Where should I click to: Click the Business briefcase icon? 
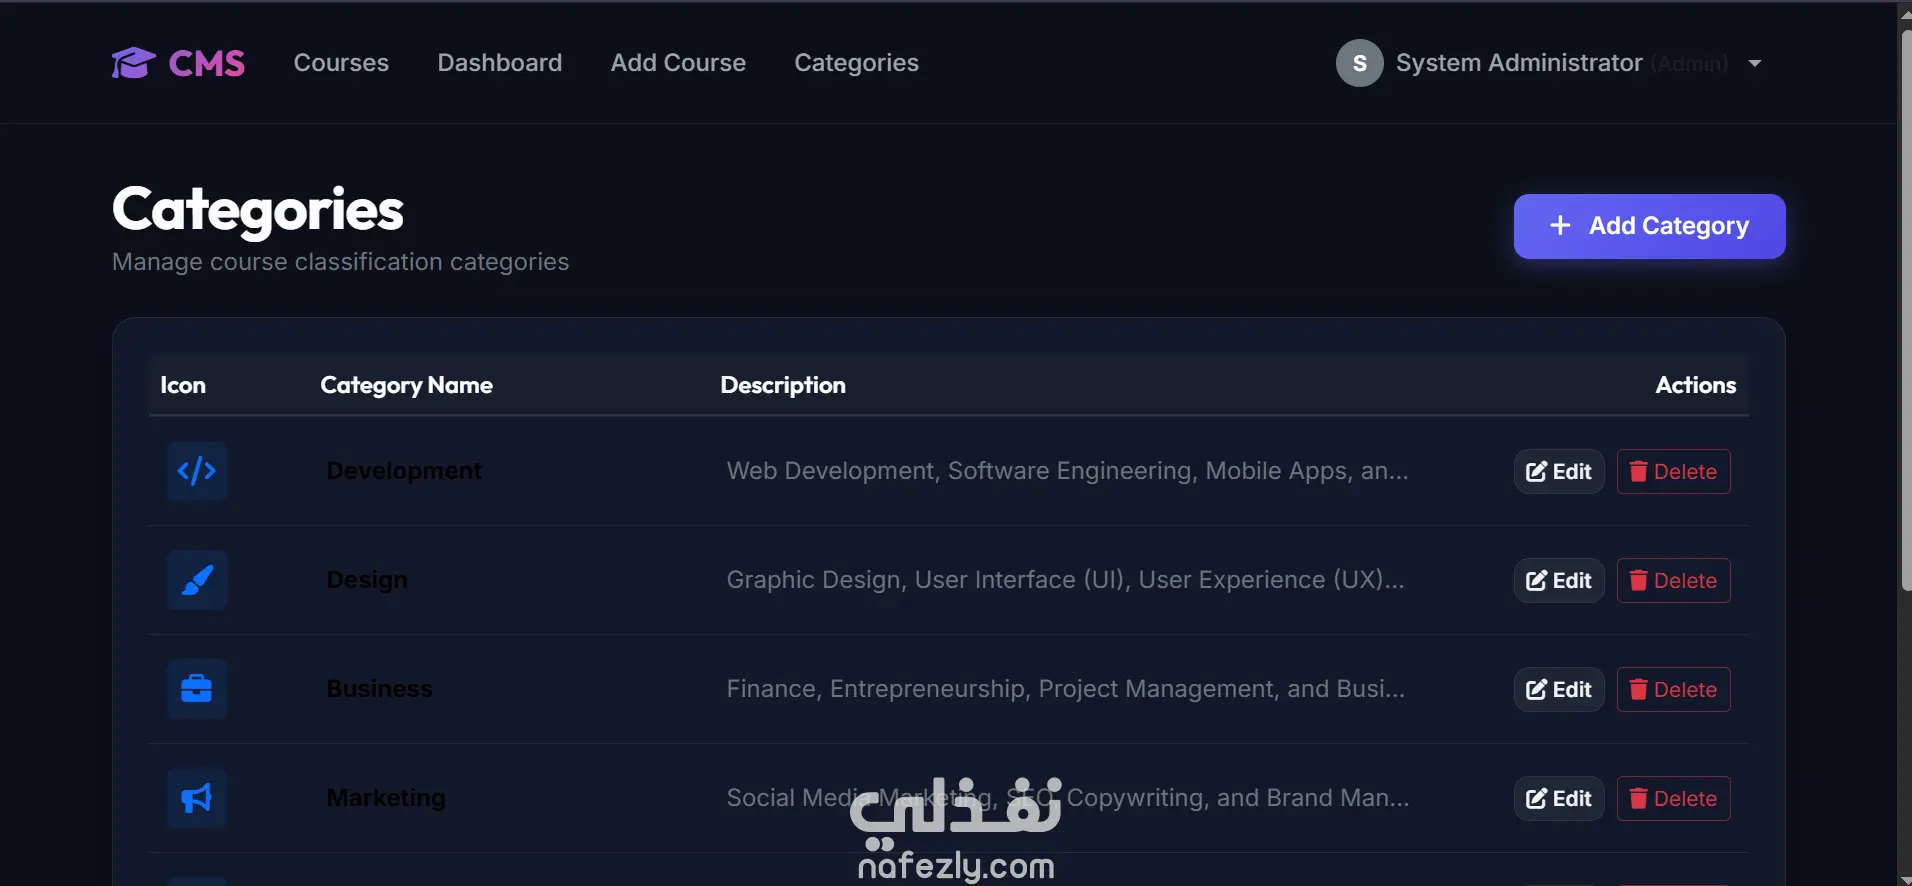pyautogui.click(x=197, y=689)
